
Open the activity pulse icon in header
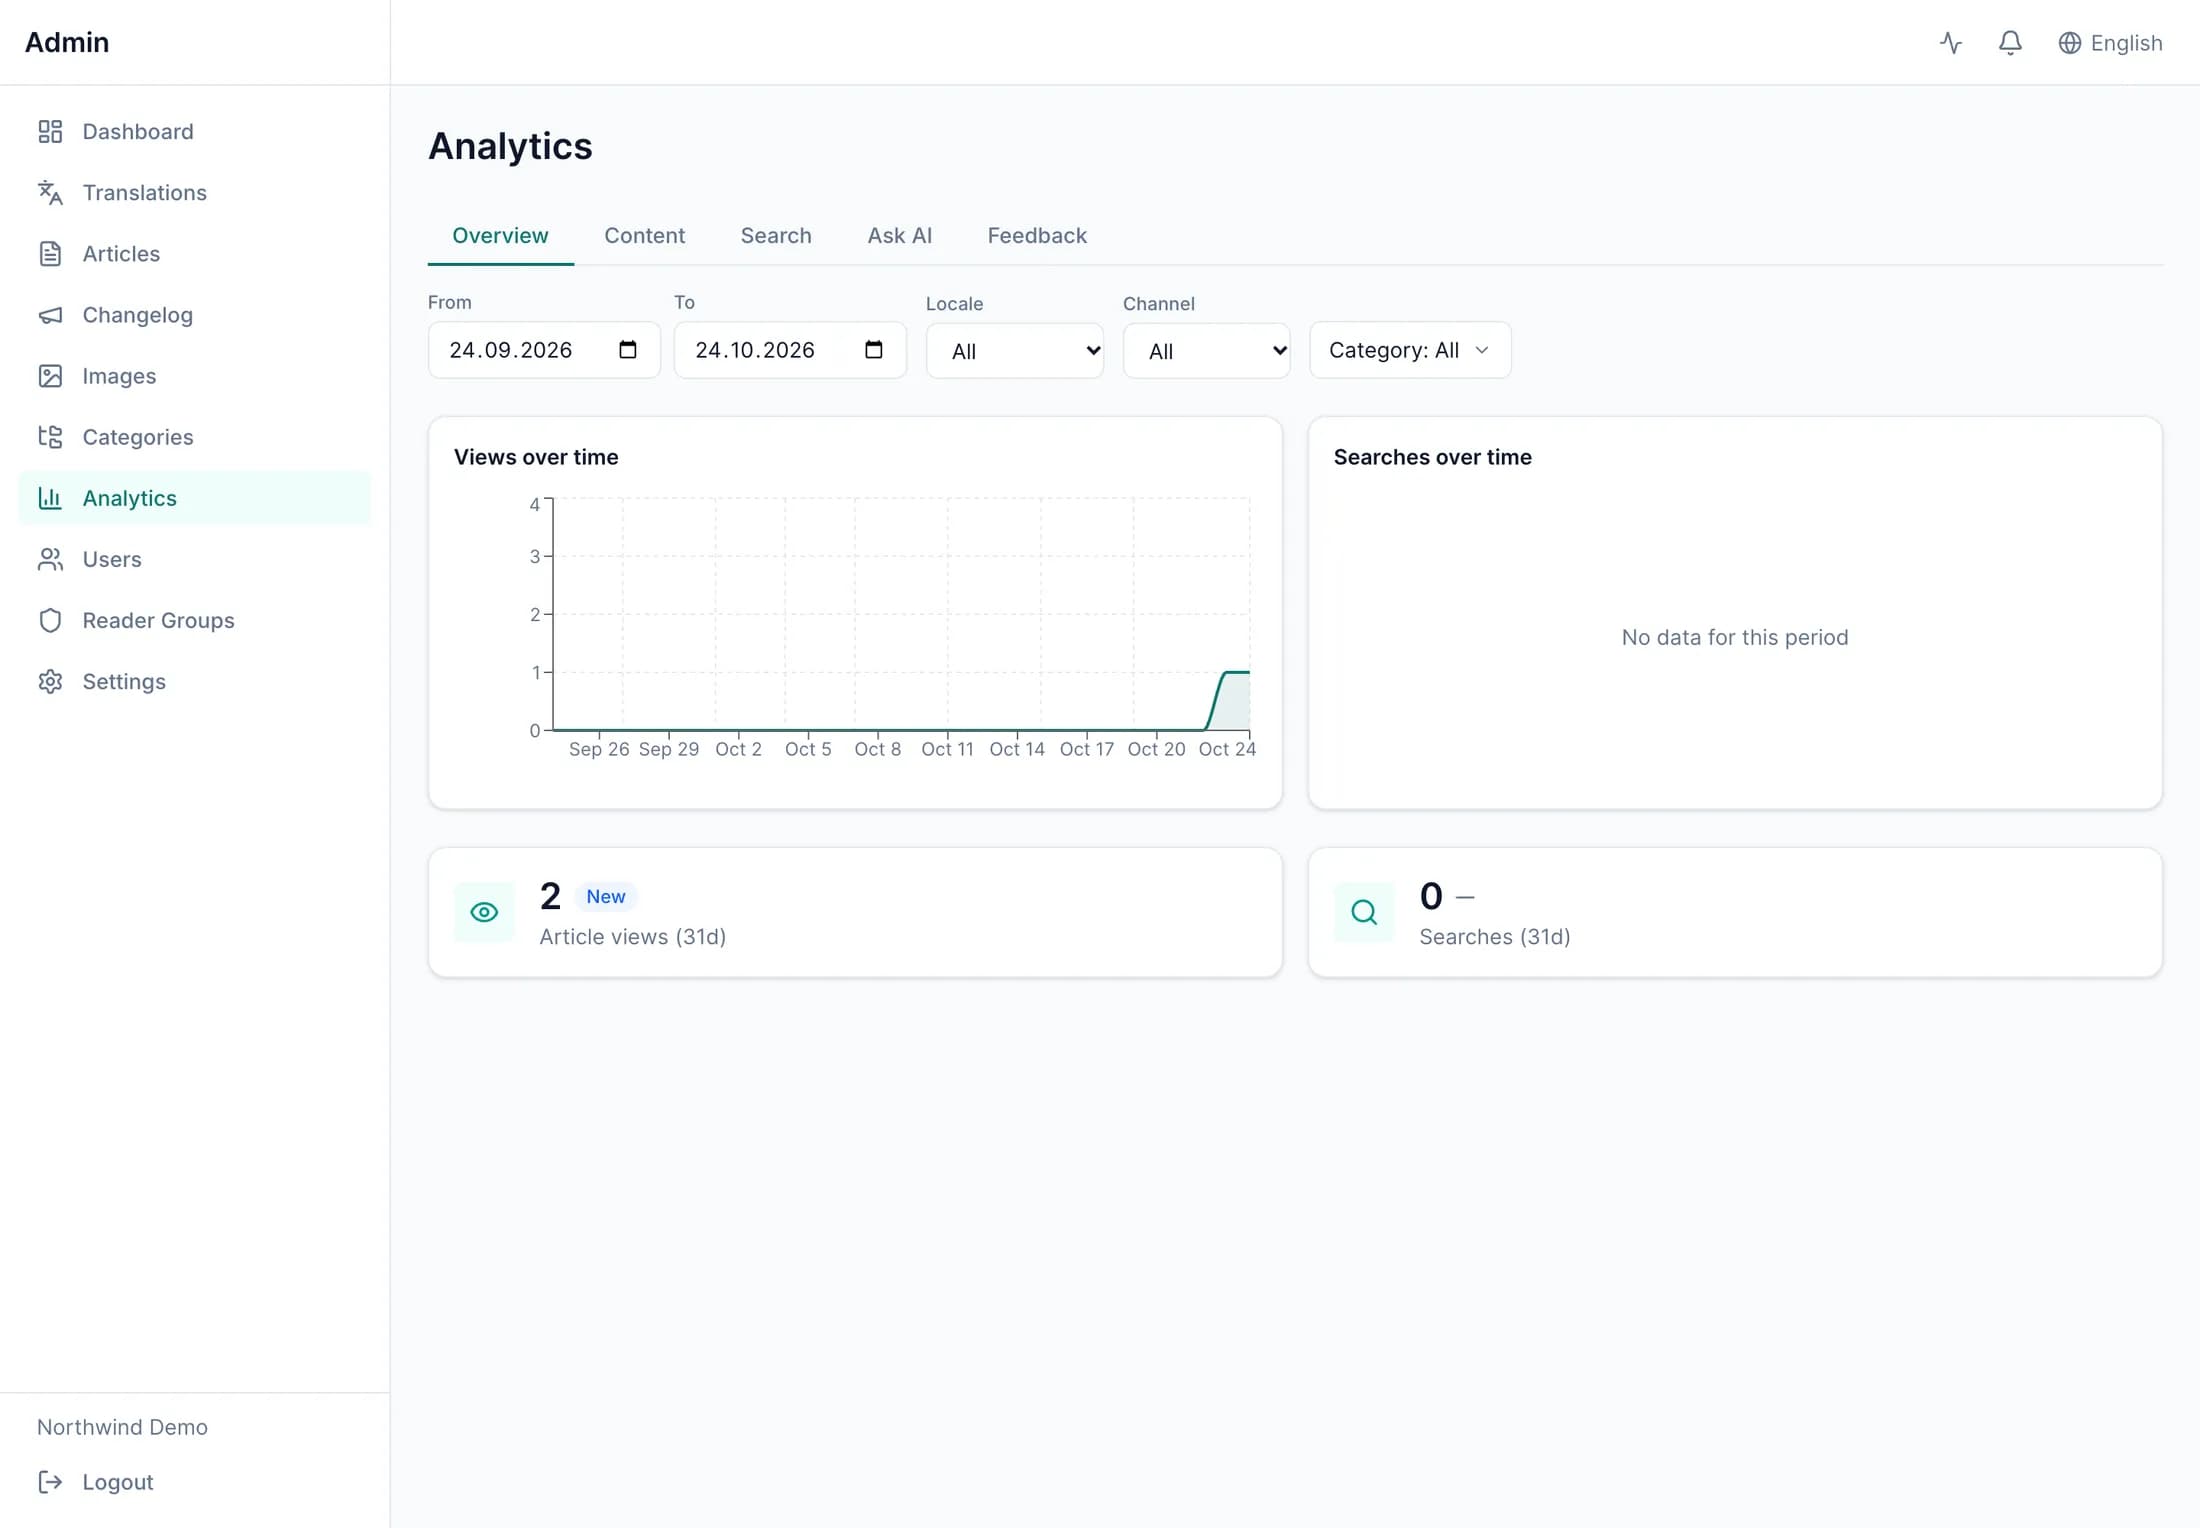click(1951, 43)
